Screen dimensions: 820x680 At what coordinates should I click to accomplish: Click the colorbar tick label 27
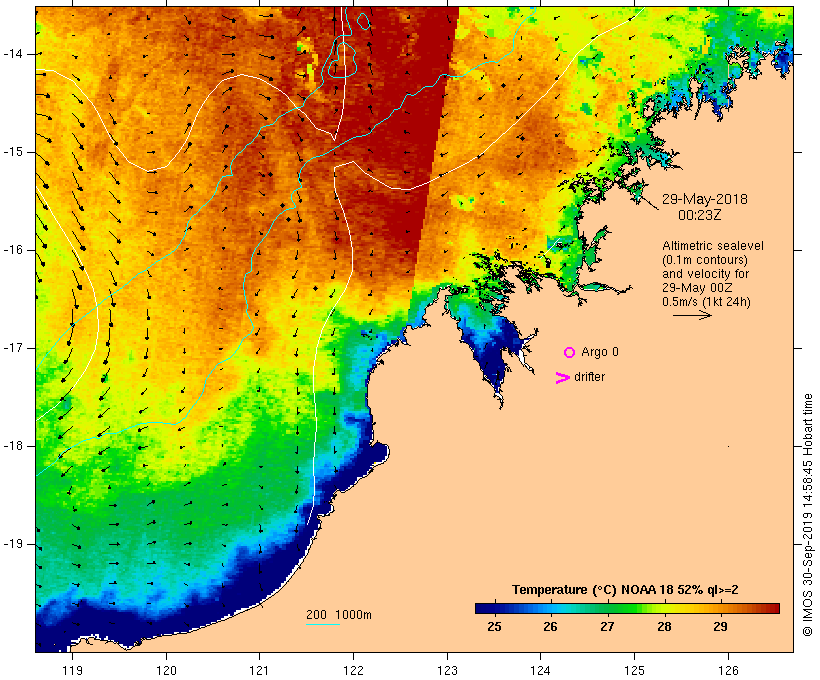coord(607,627)
